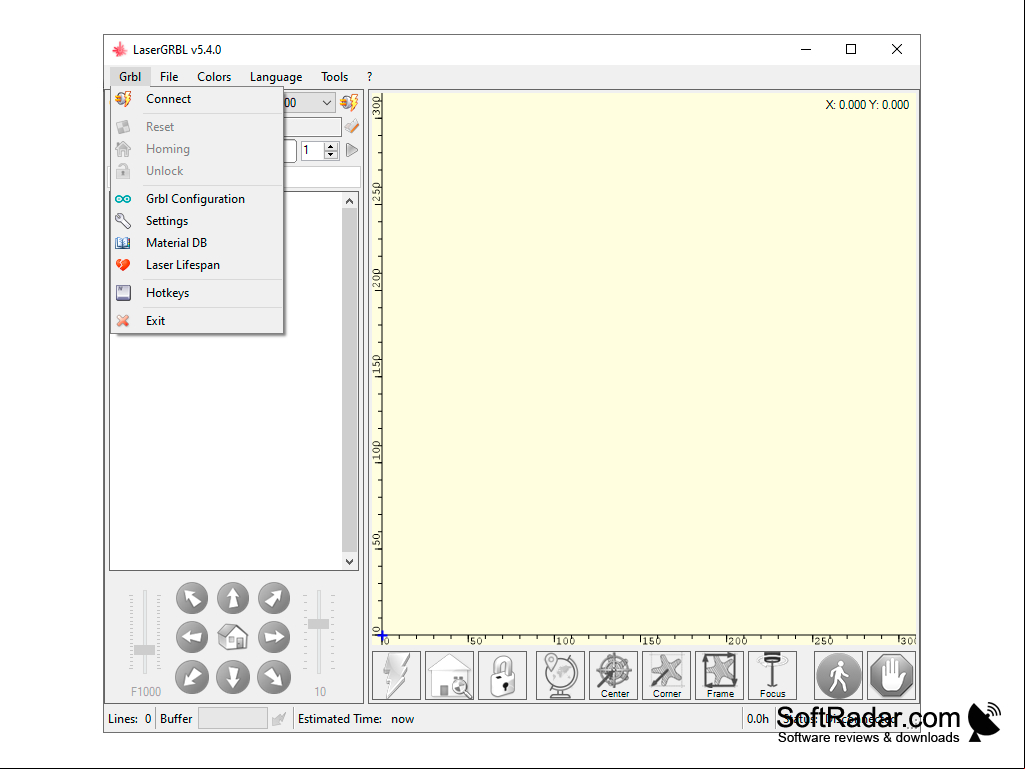Viewport: 1025px width, 769px height.
Task: Minimize the LaserGRBL window
Action: pos(806,49)
